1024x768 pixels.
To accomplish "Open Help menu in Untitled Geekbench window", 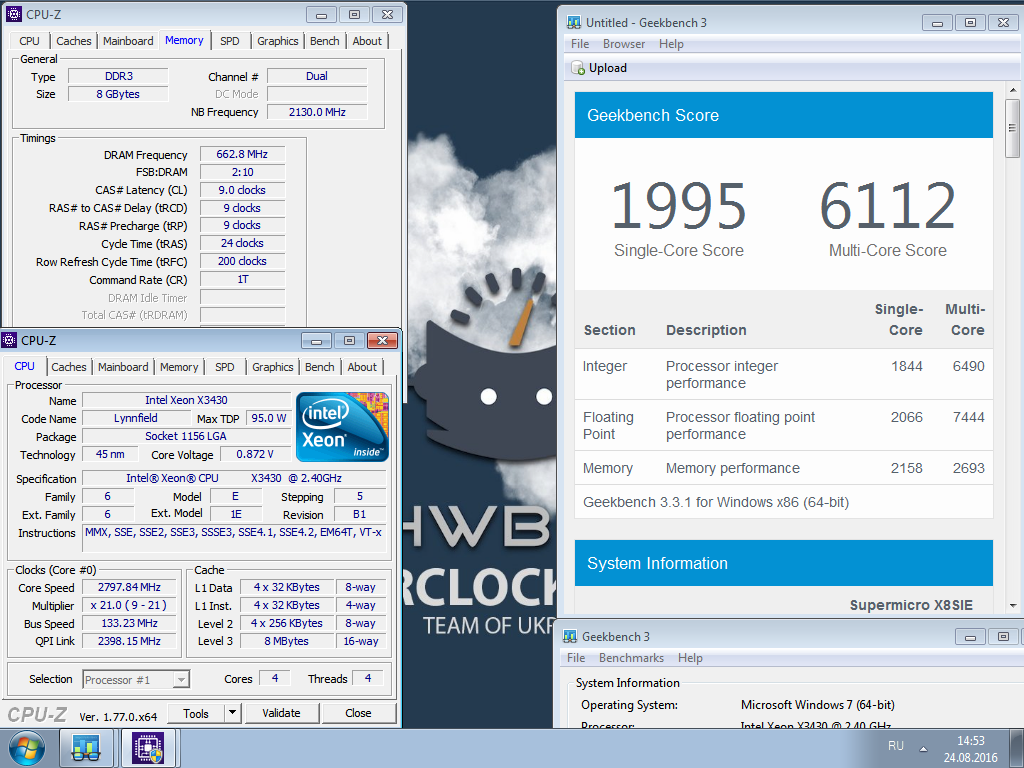I will click(671, 44).
